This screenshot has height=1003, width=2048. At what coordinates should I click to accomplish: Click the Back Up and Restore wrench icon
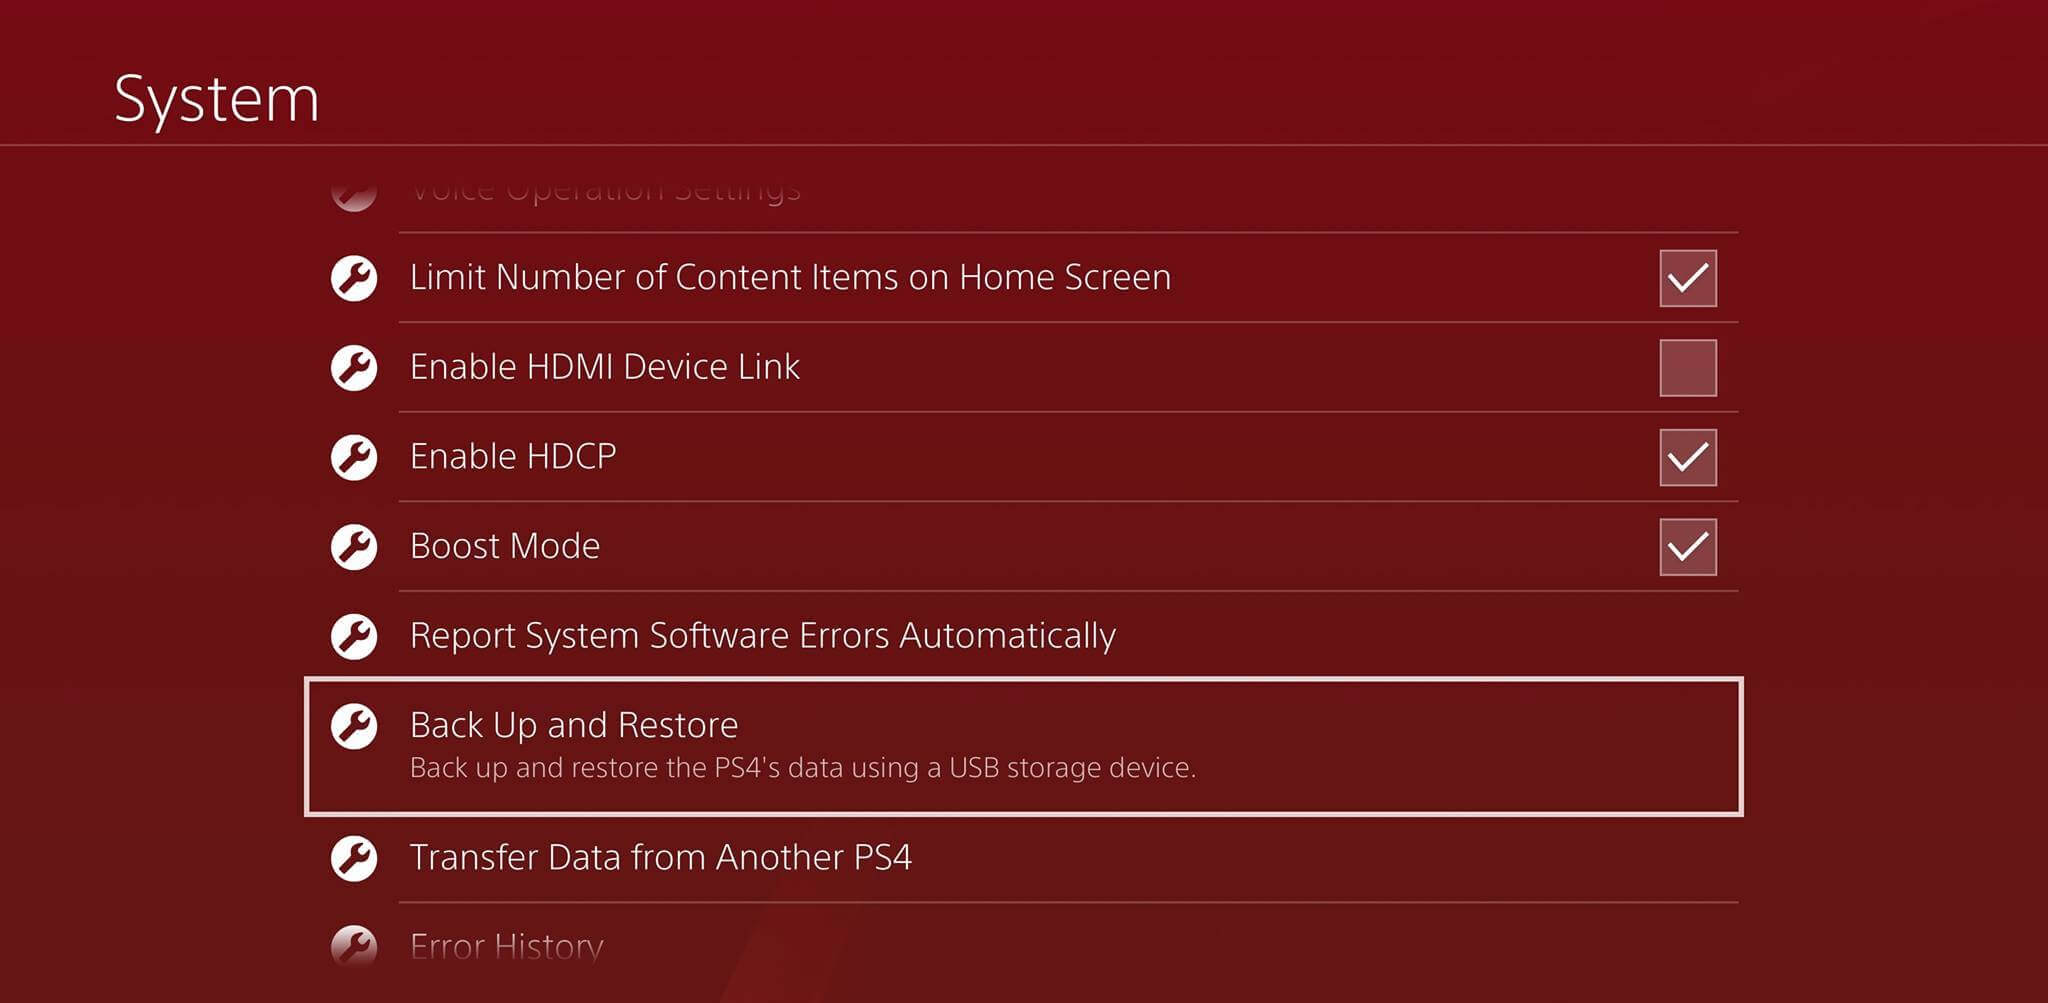[354, 726]
